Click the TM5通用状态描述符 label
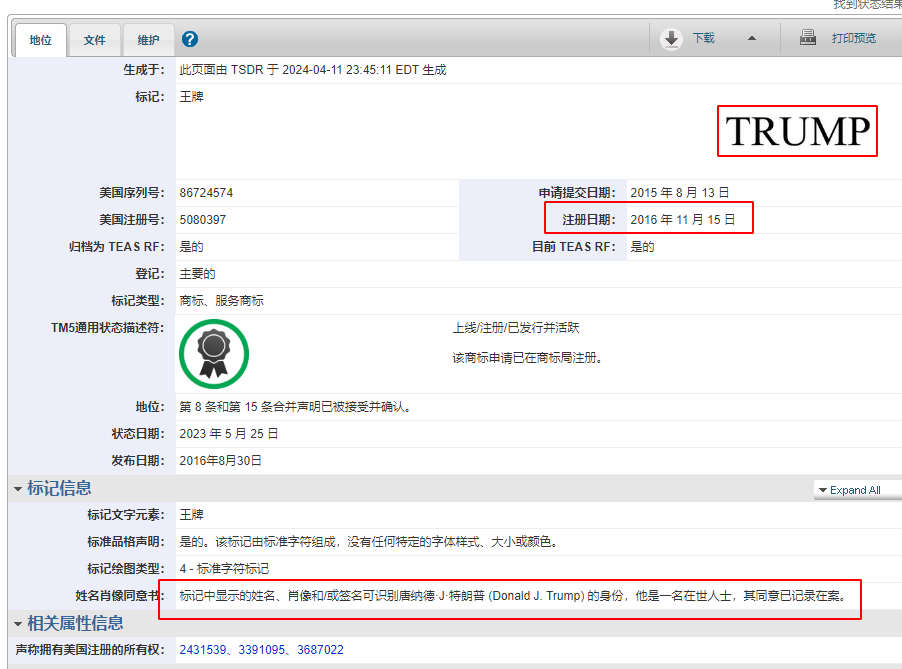902x669 pixels. point(108,328)
